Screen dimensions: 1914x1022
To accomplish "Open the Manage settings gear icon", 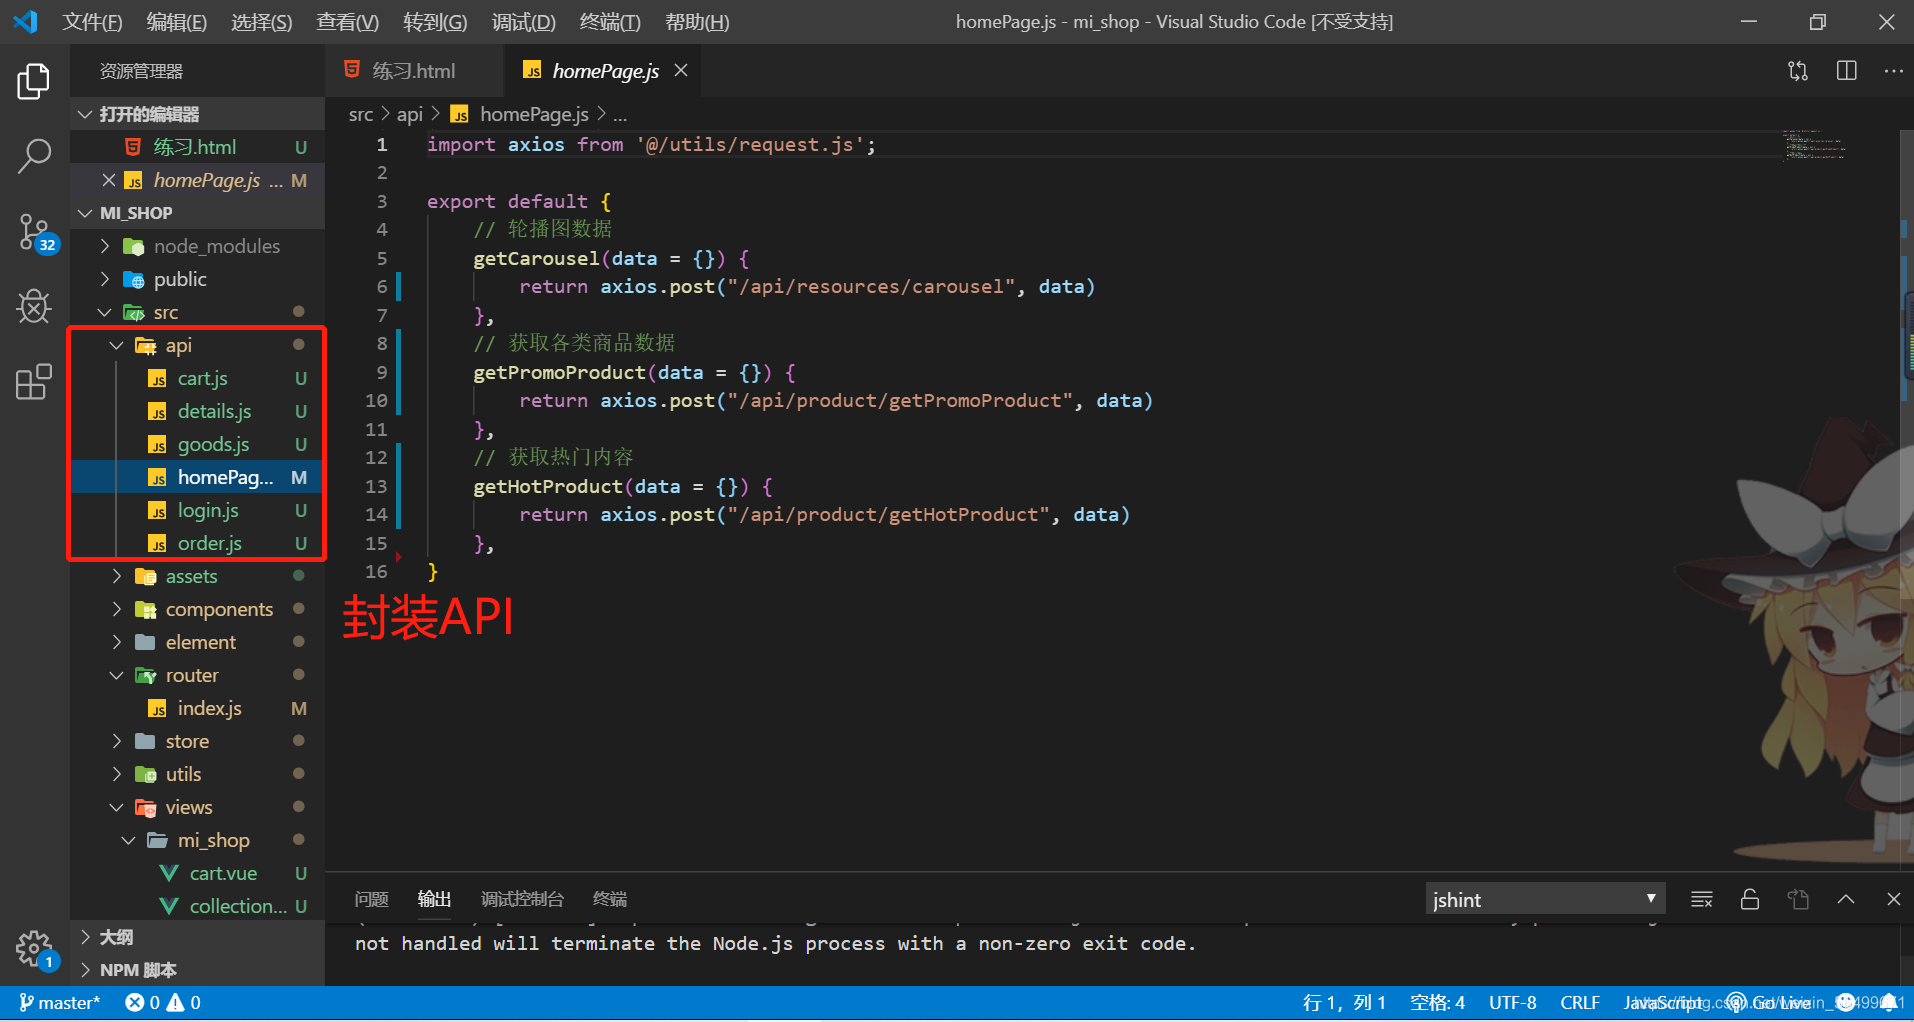I will point(34,950).
